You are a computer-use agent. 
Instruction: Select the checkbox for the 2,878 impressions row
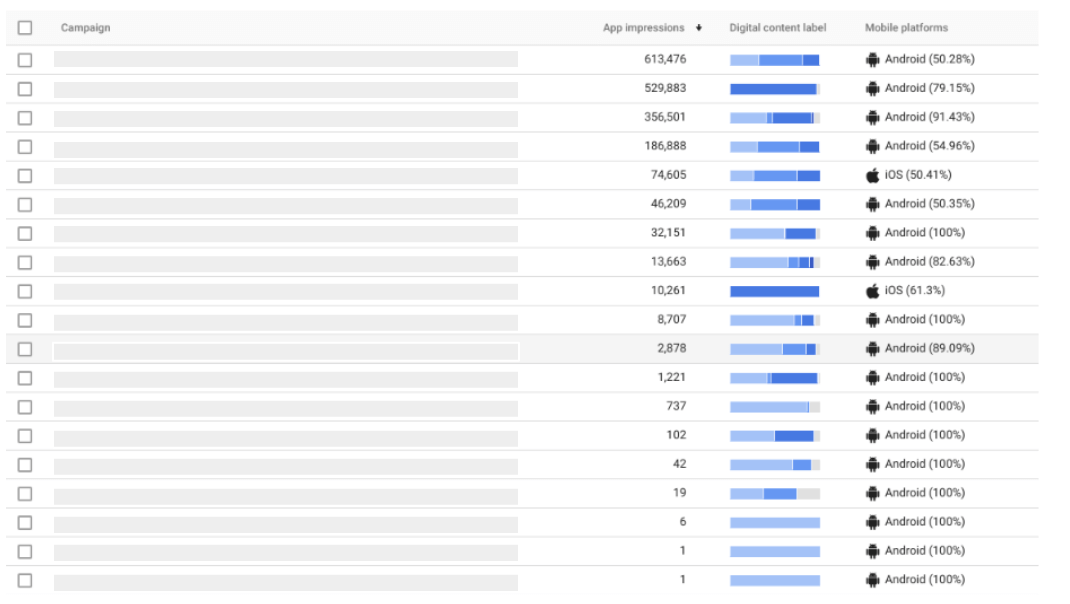tap(25, 349)
